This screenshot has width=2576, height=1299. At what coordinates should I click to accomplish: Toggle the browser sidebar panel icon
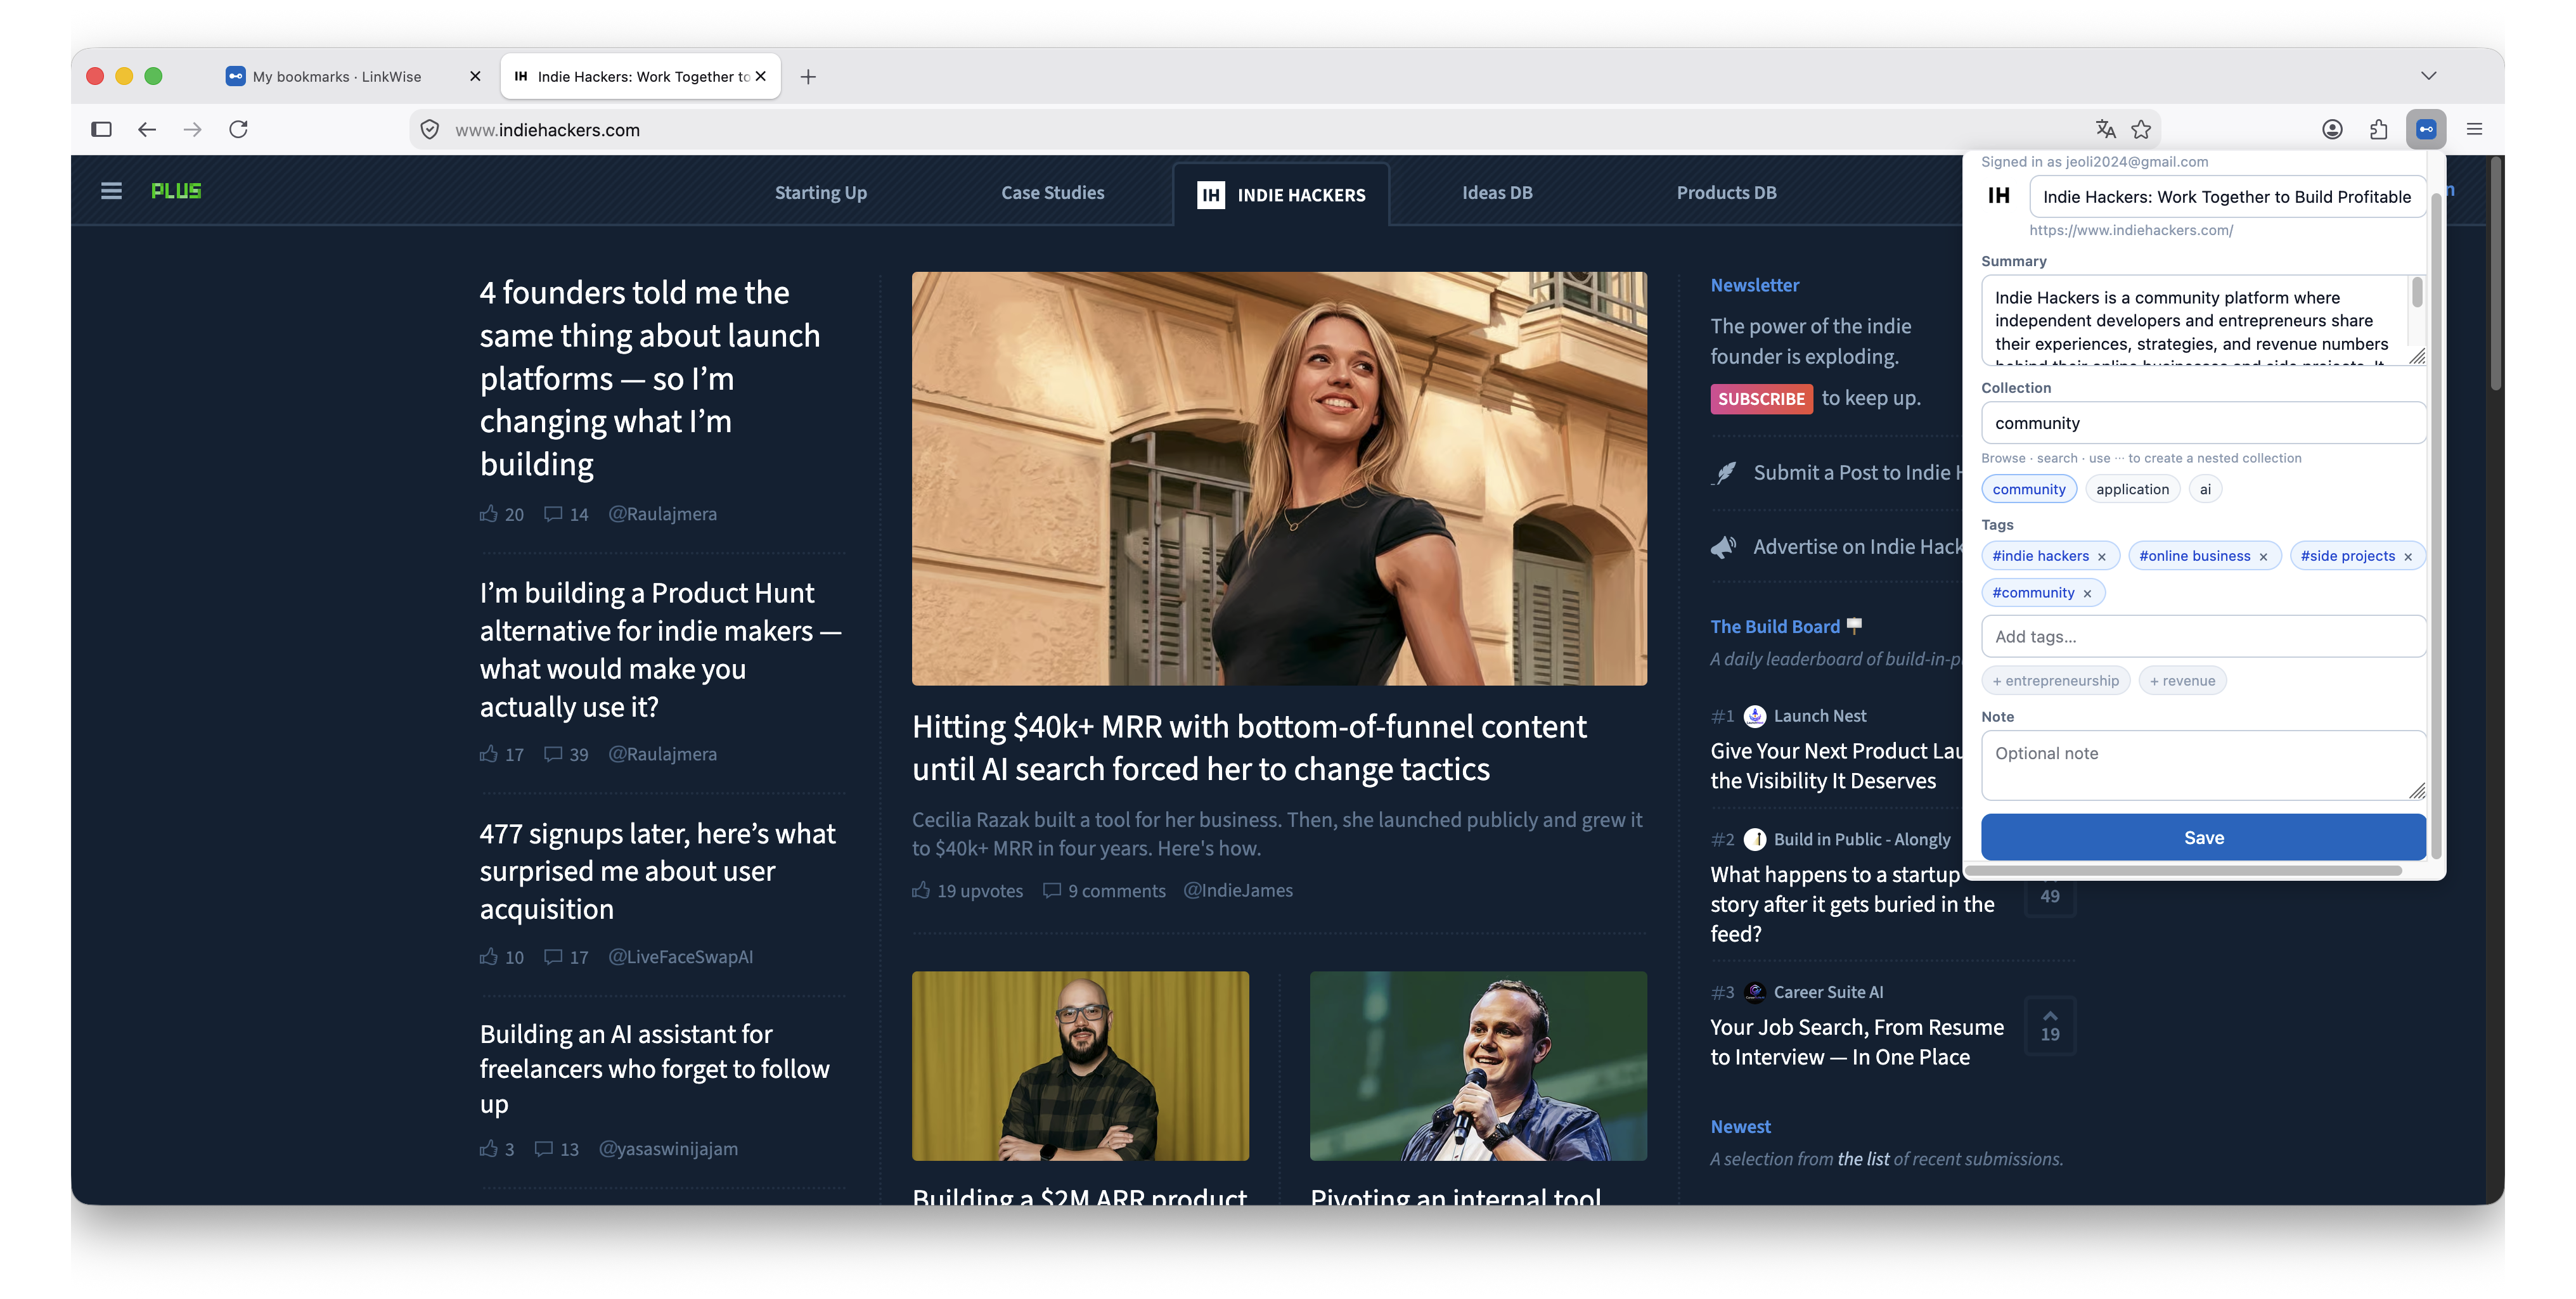[101, 129]
